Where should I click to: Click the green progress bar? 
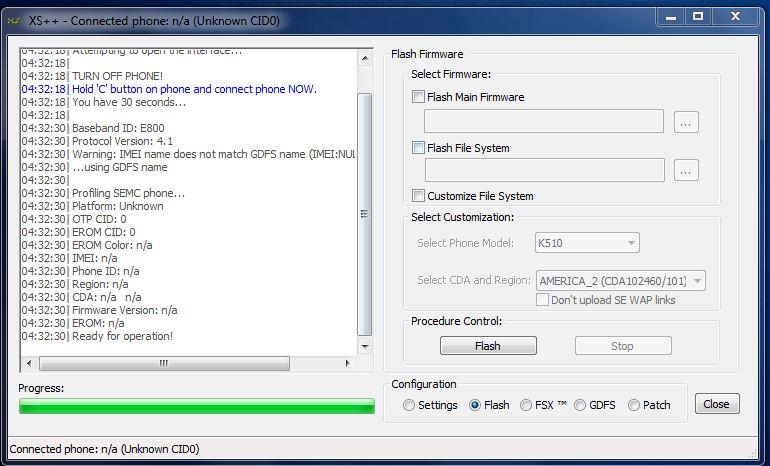(x=197, y=406)
